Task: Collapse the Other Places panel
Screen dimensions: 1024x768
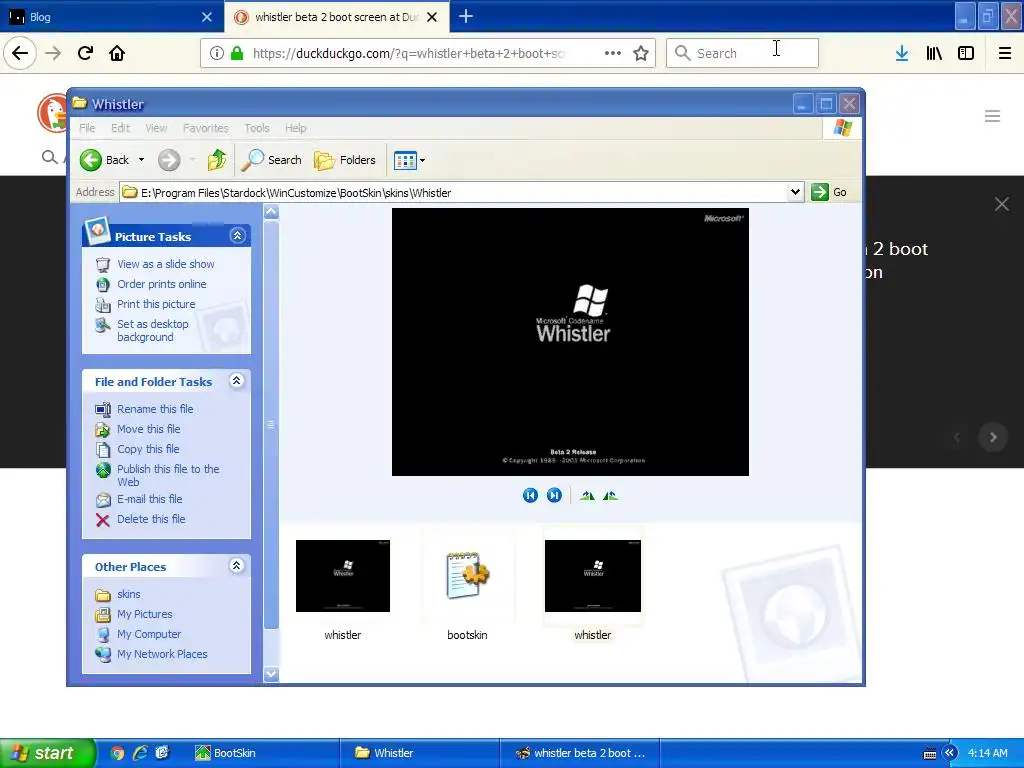Action: click(236, 566)
